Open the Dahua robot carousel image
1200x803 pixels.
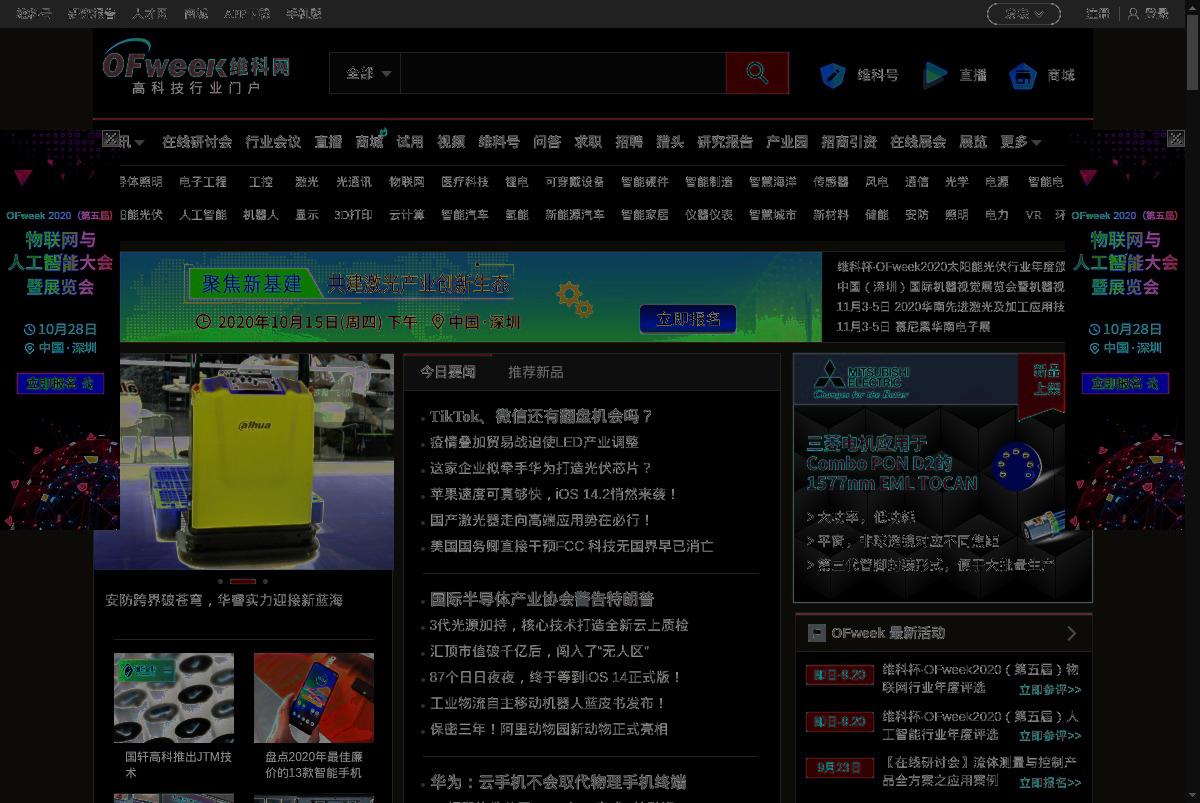tap(243, 461)
